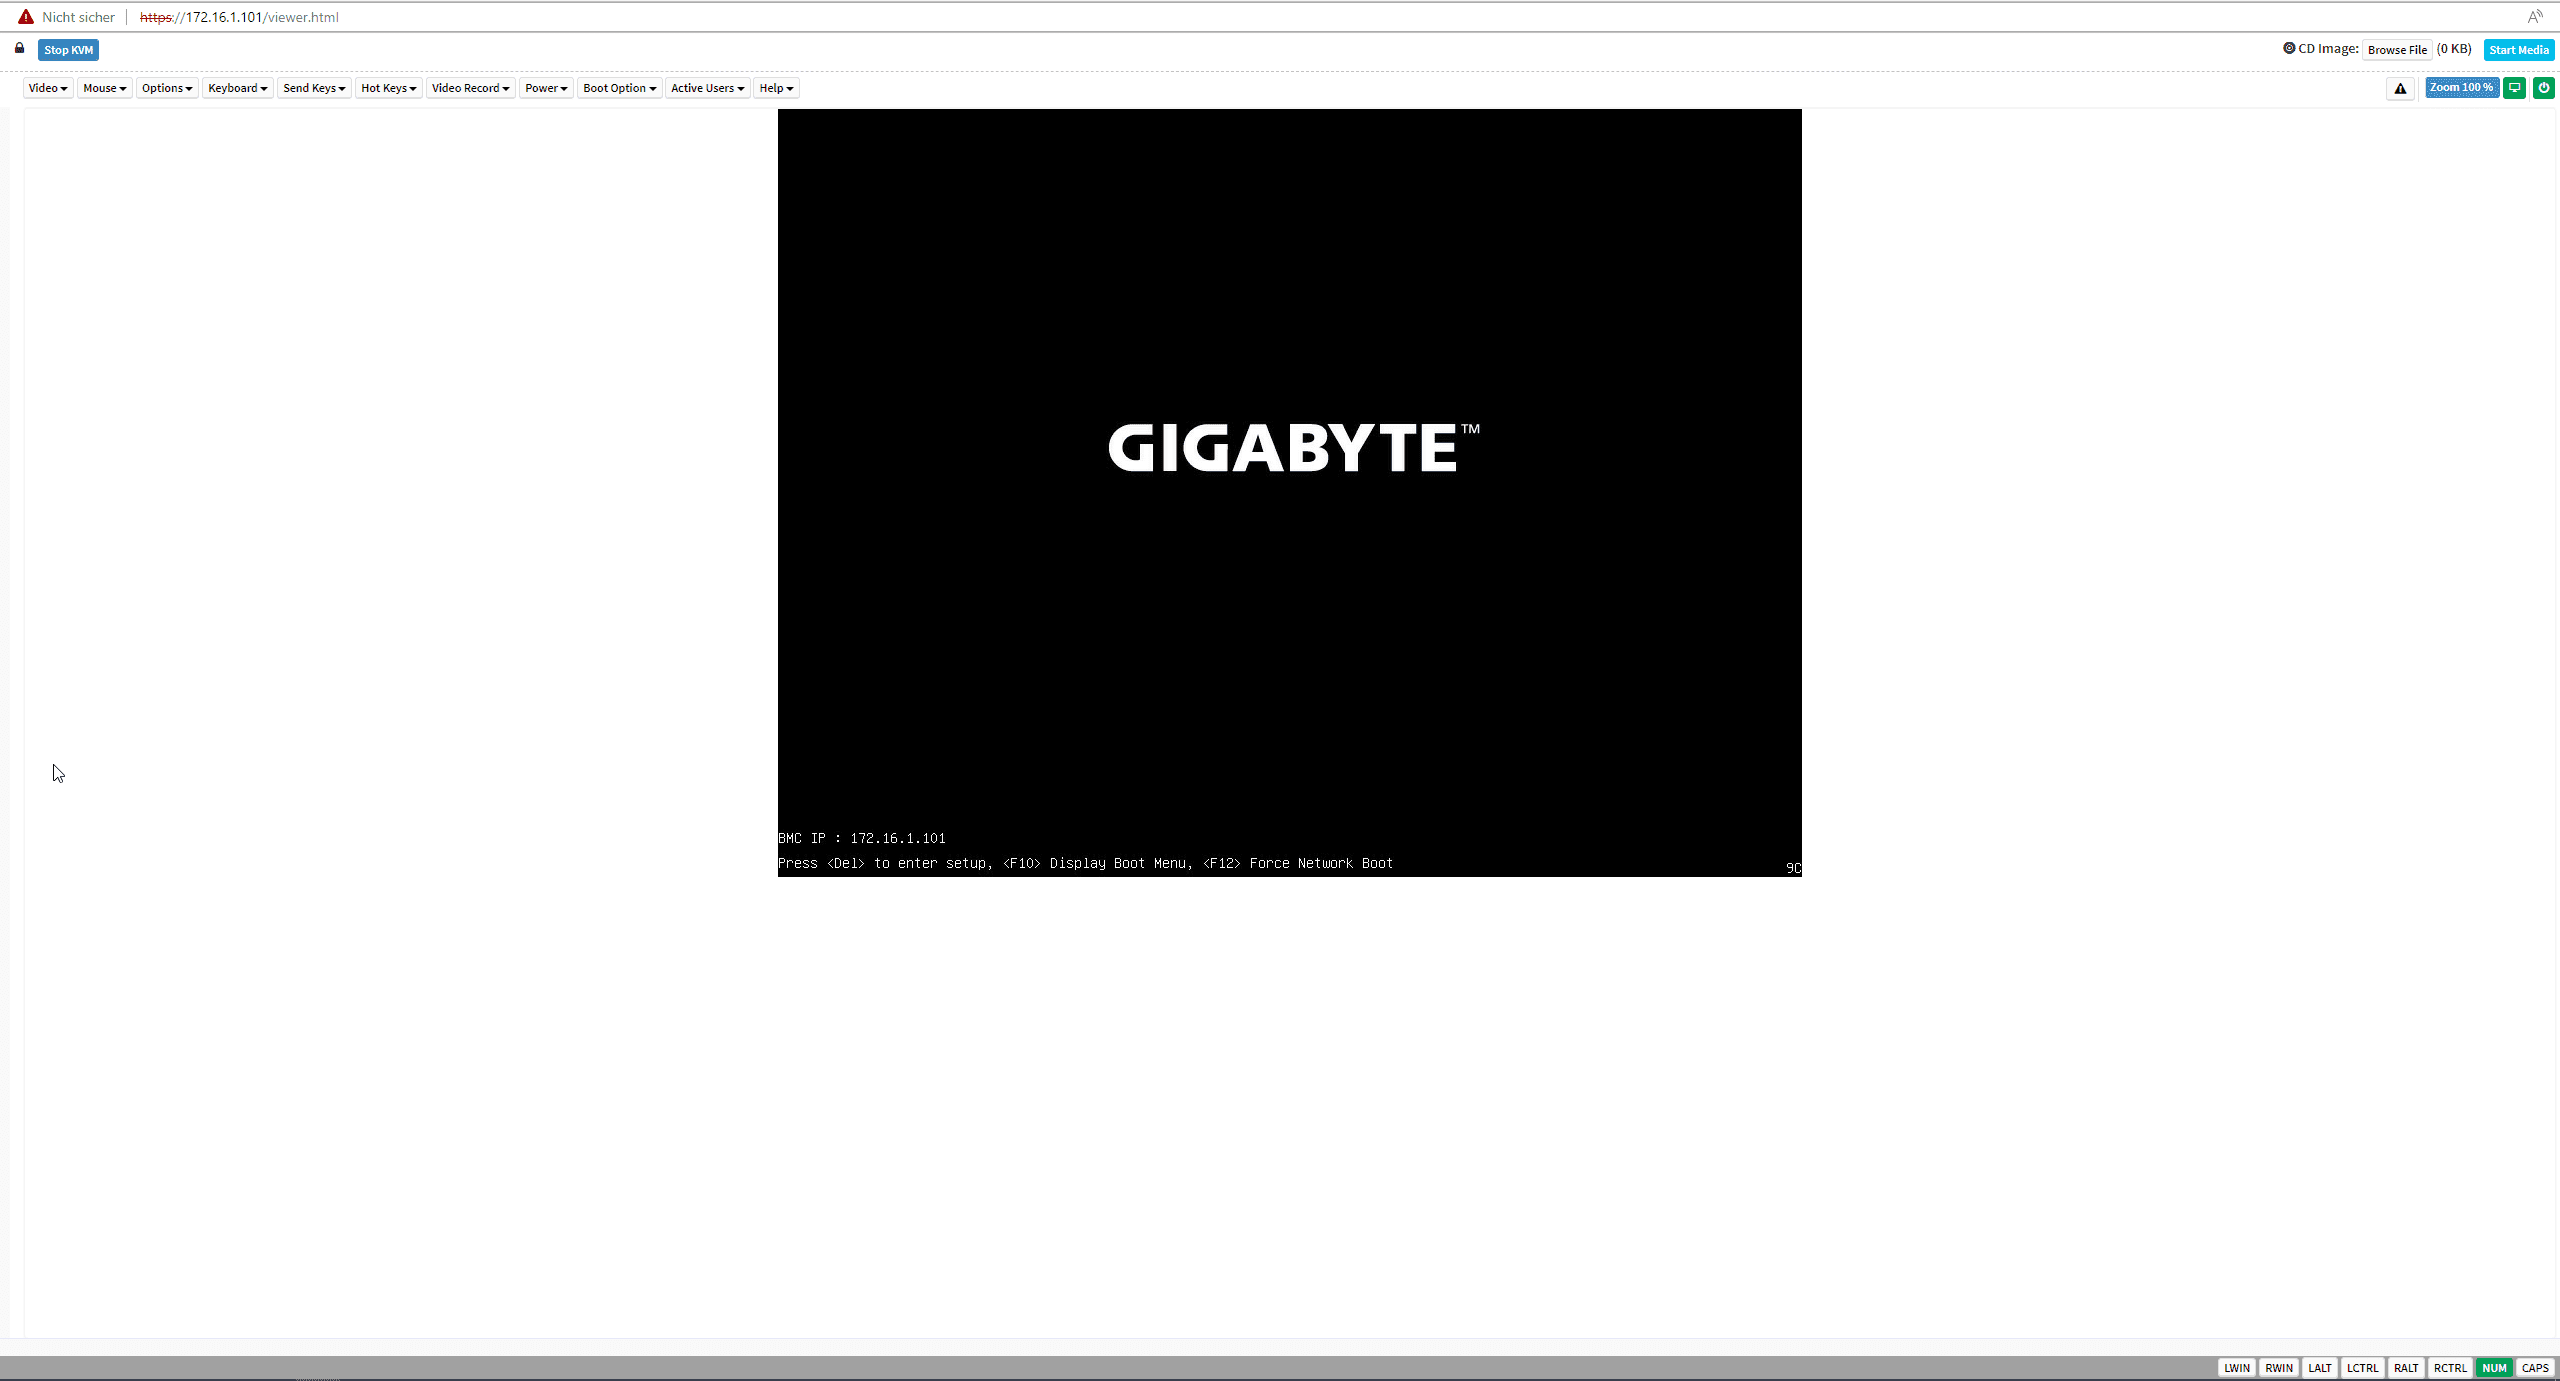Click the Zoom 100 % control
Screen dimensions: 2560x1381
coord(2461,88)
